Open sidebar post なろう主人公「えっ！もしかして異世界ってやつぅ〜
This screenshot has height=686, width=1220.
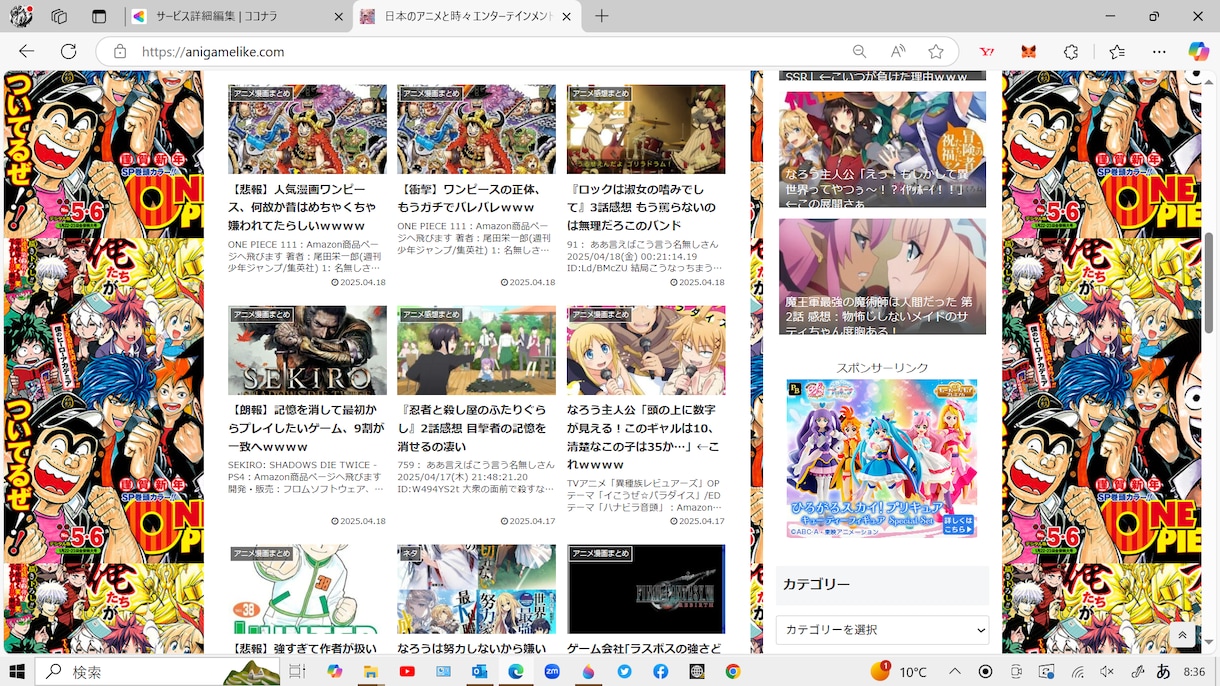882,150
